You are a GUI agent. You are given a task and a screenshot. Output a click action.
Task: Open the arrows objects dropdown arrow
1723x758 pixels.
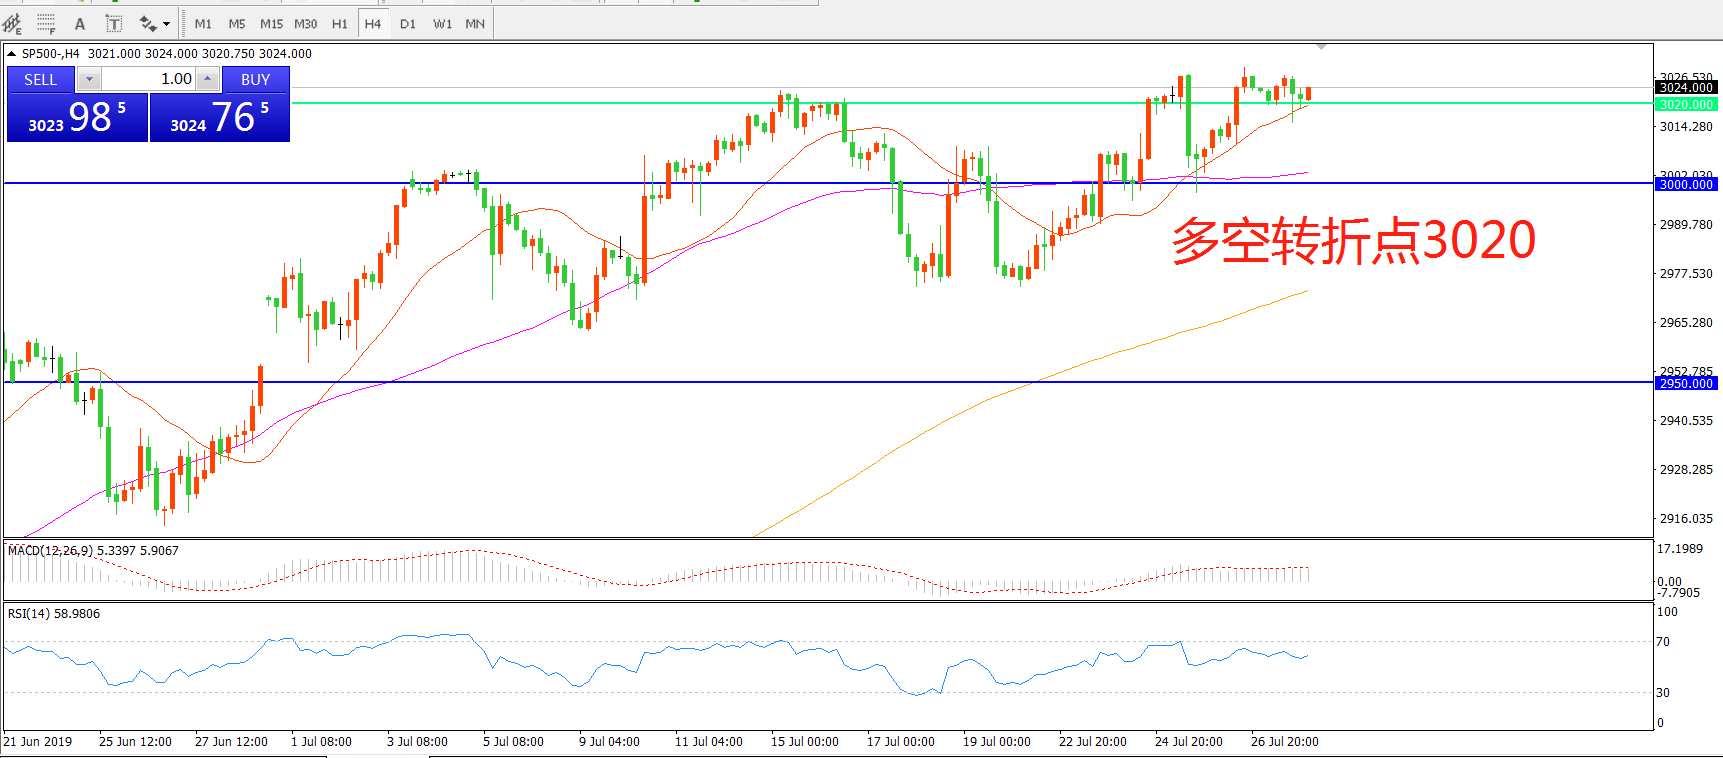pyautogui.click(x=166, y=23)
